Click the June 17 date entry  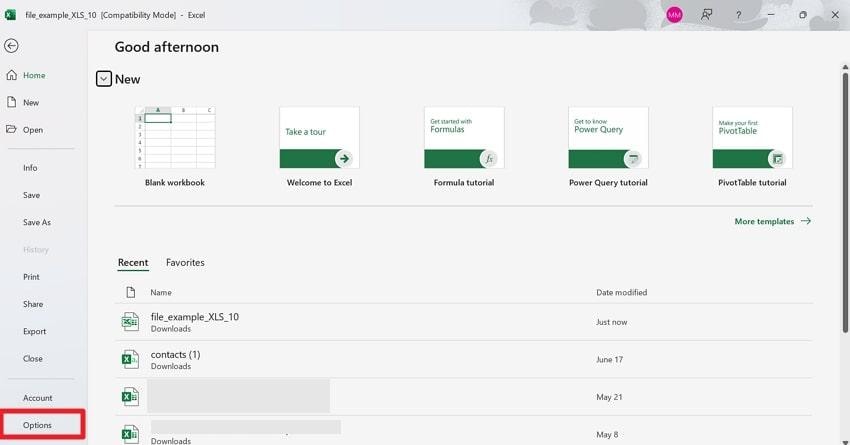609,359
